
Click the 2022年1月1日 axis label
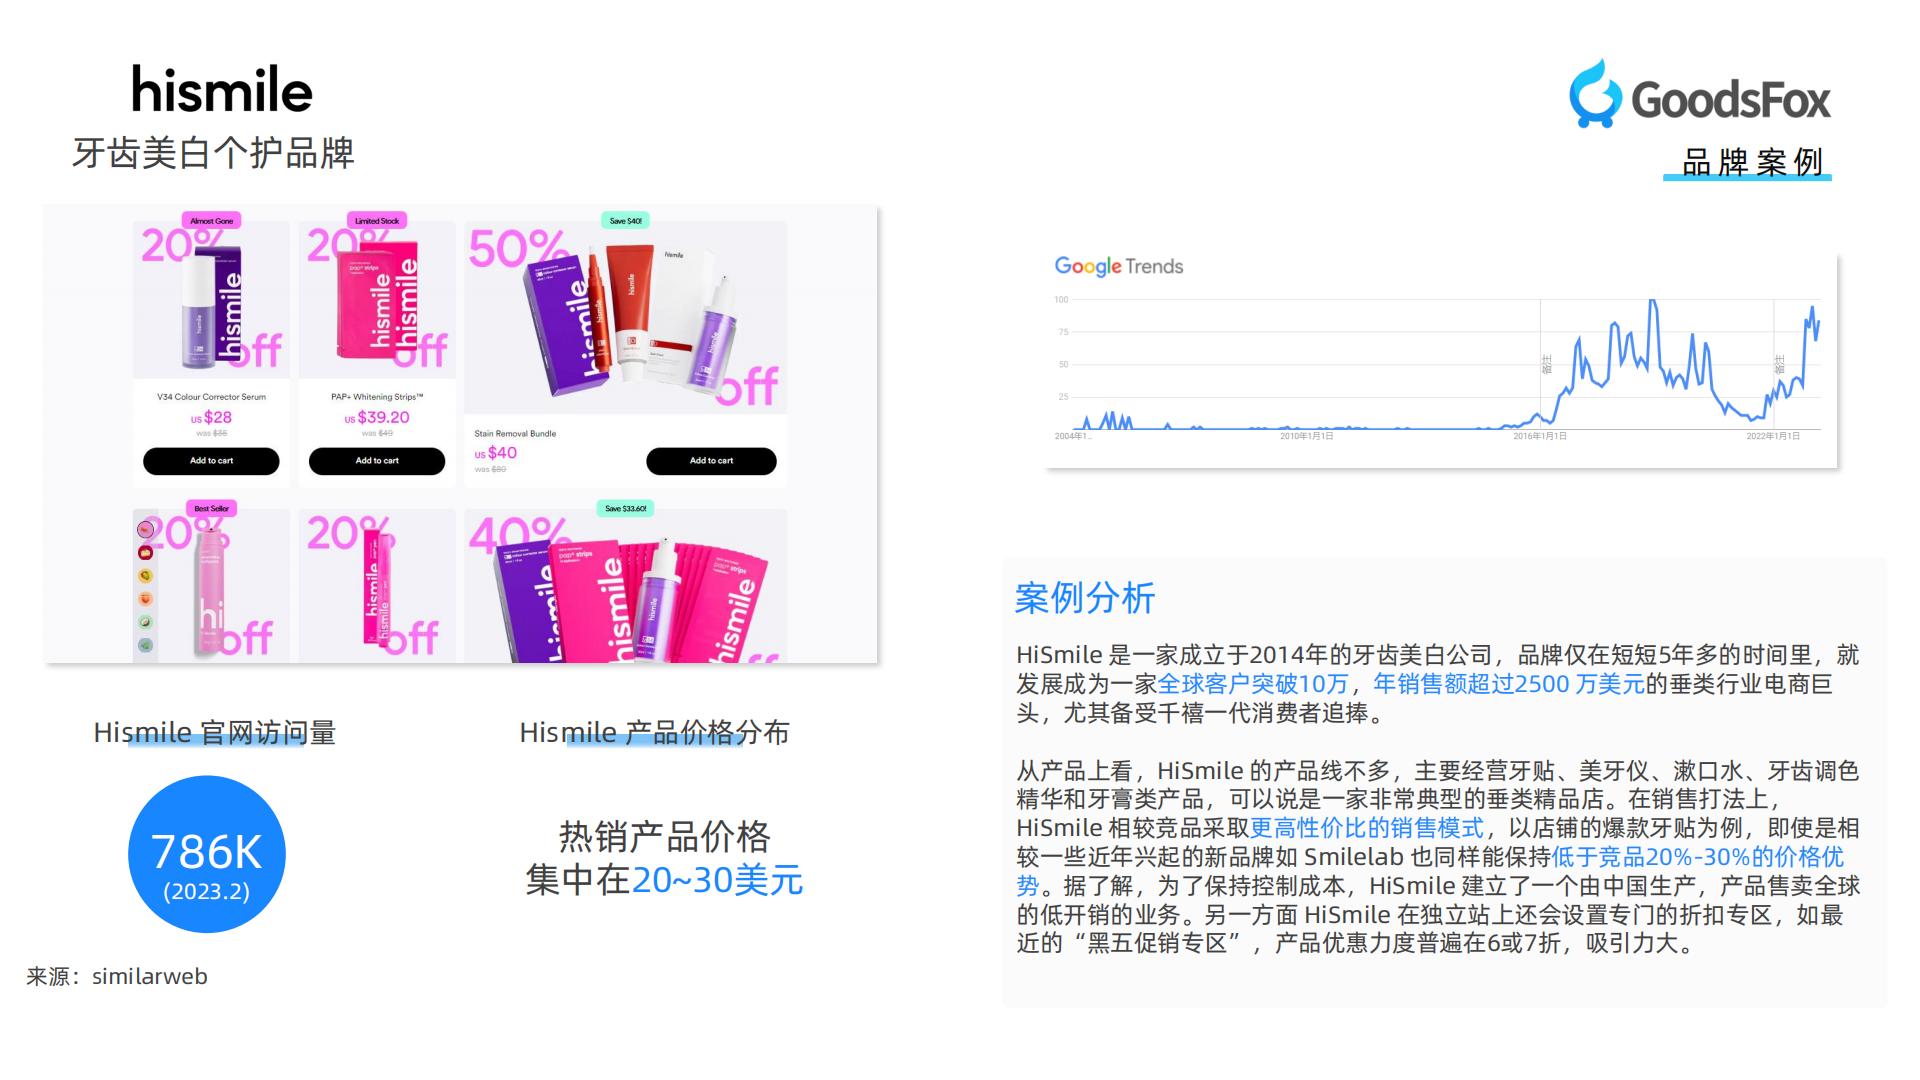point(1773,436)
